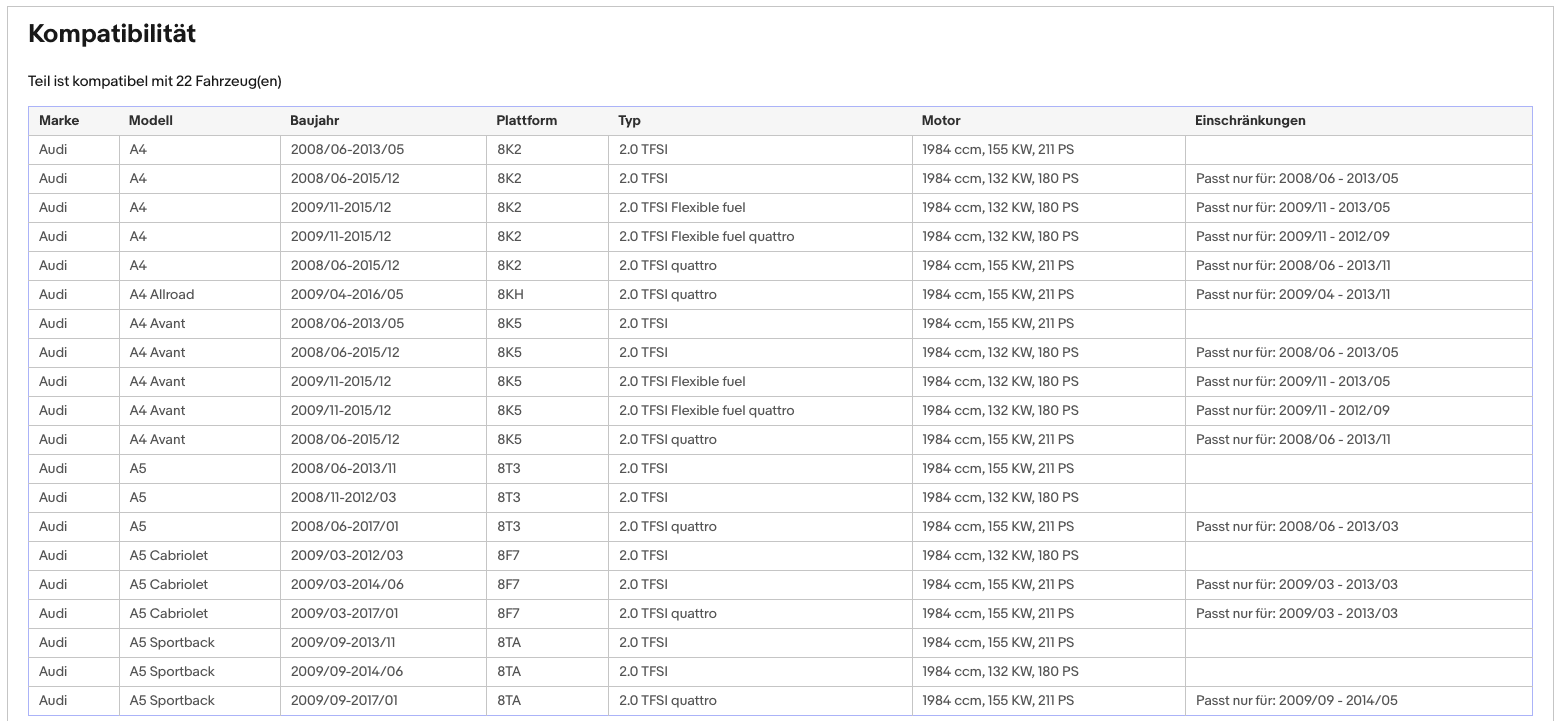
Task: Click Baujahr 2009/03-2014/06 cell
Action: coord(347,584)
